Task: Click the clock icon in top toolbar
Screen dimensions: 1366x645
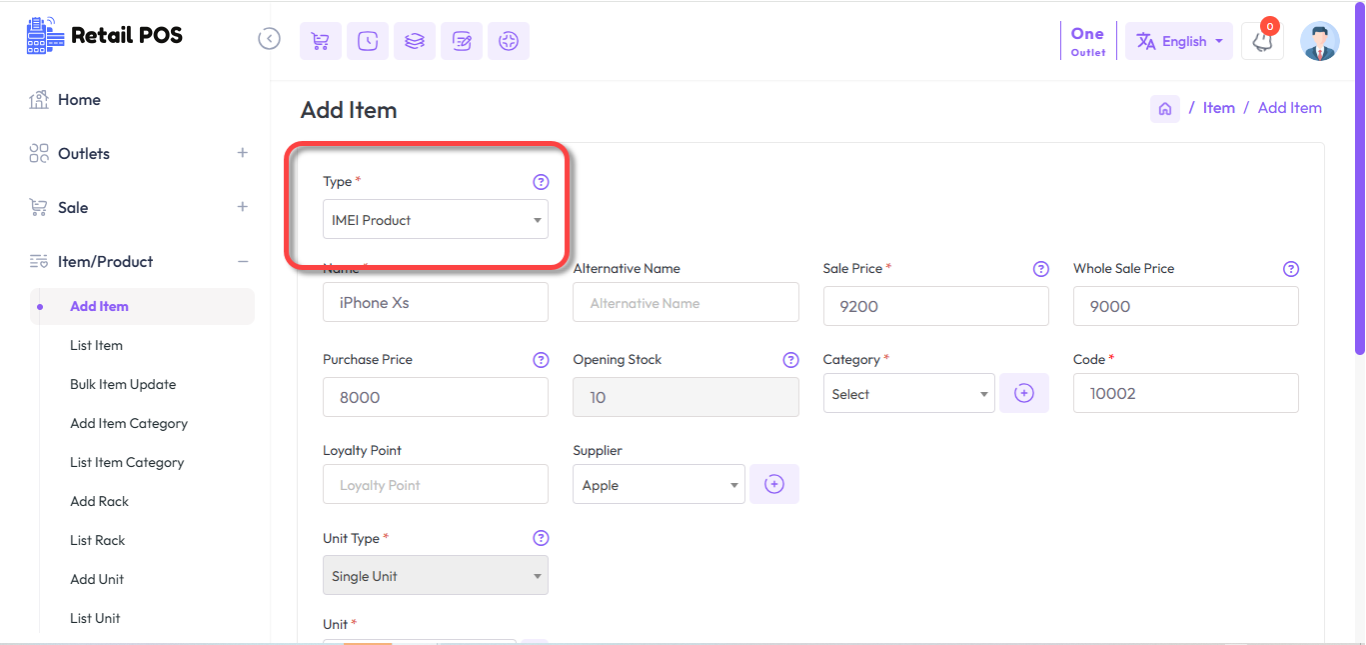Action: pos(367,41)
